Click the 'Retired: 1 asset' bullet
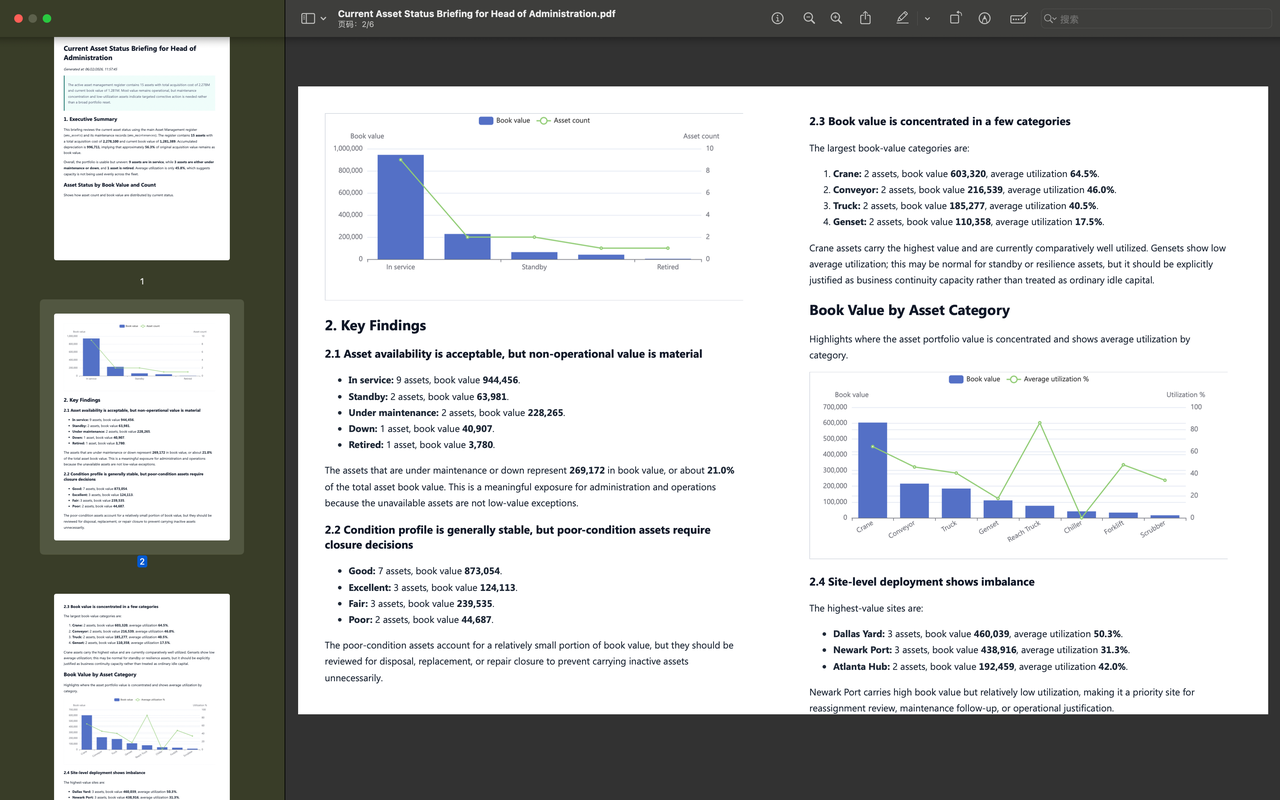This screenshot has height=800, width=1280. tap(421, 445)
